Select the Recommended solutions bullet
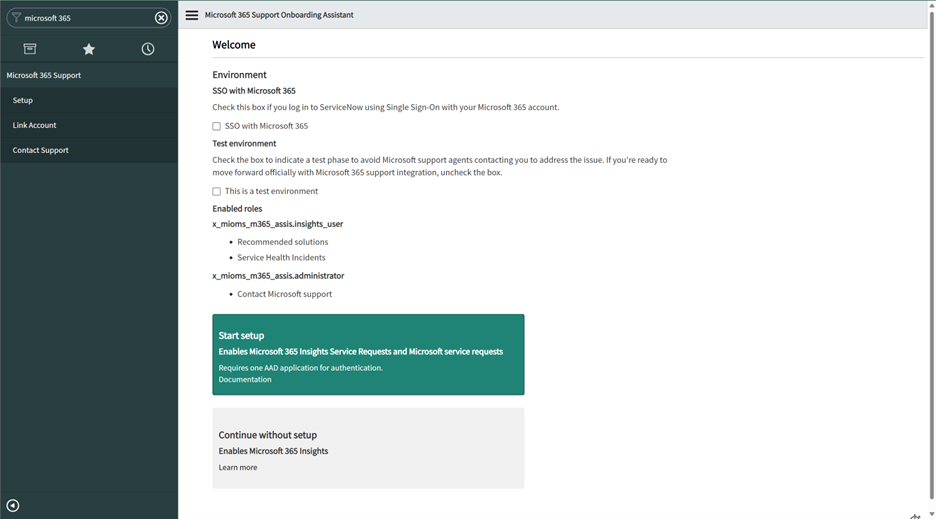The image size is (936, 519). [282, 242]
